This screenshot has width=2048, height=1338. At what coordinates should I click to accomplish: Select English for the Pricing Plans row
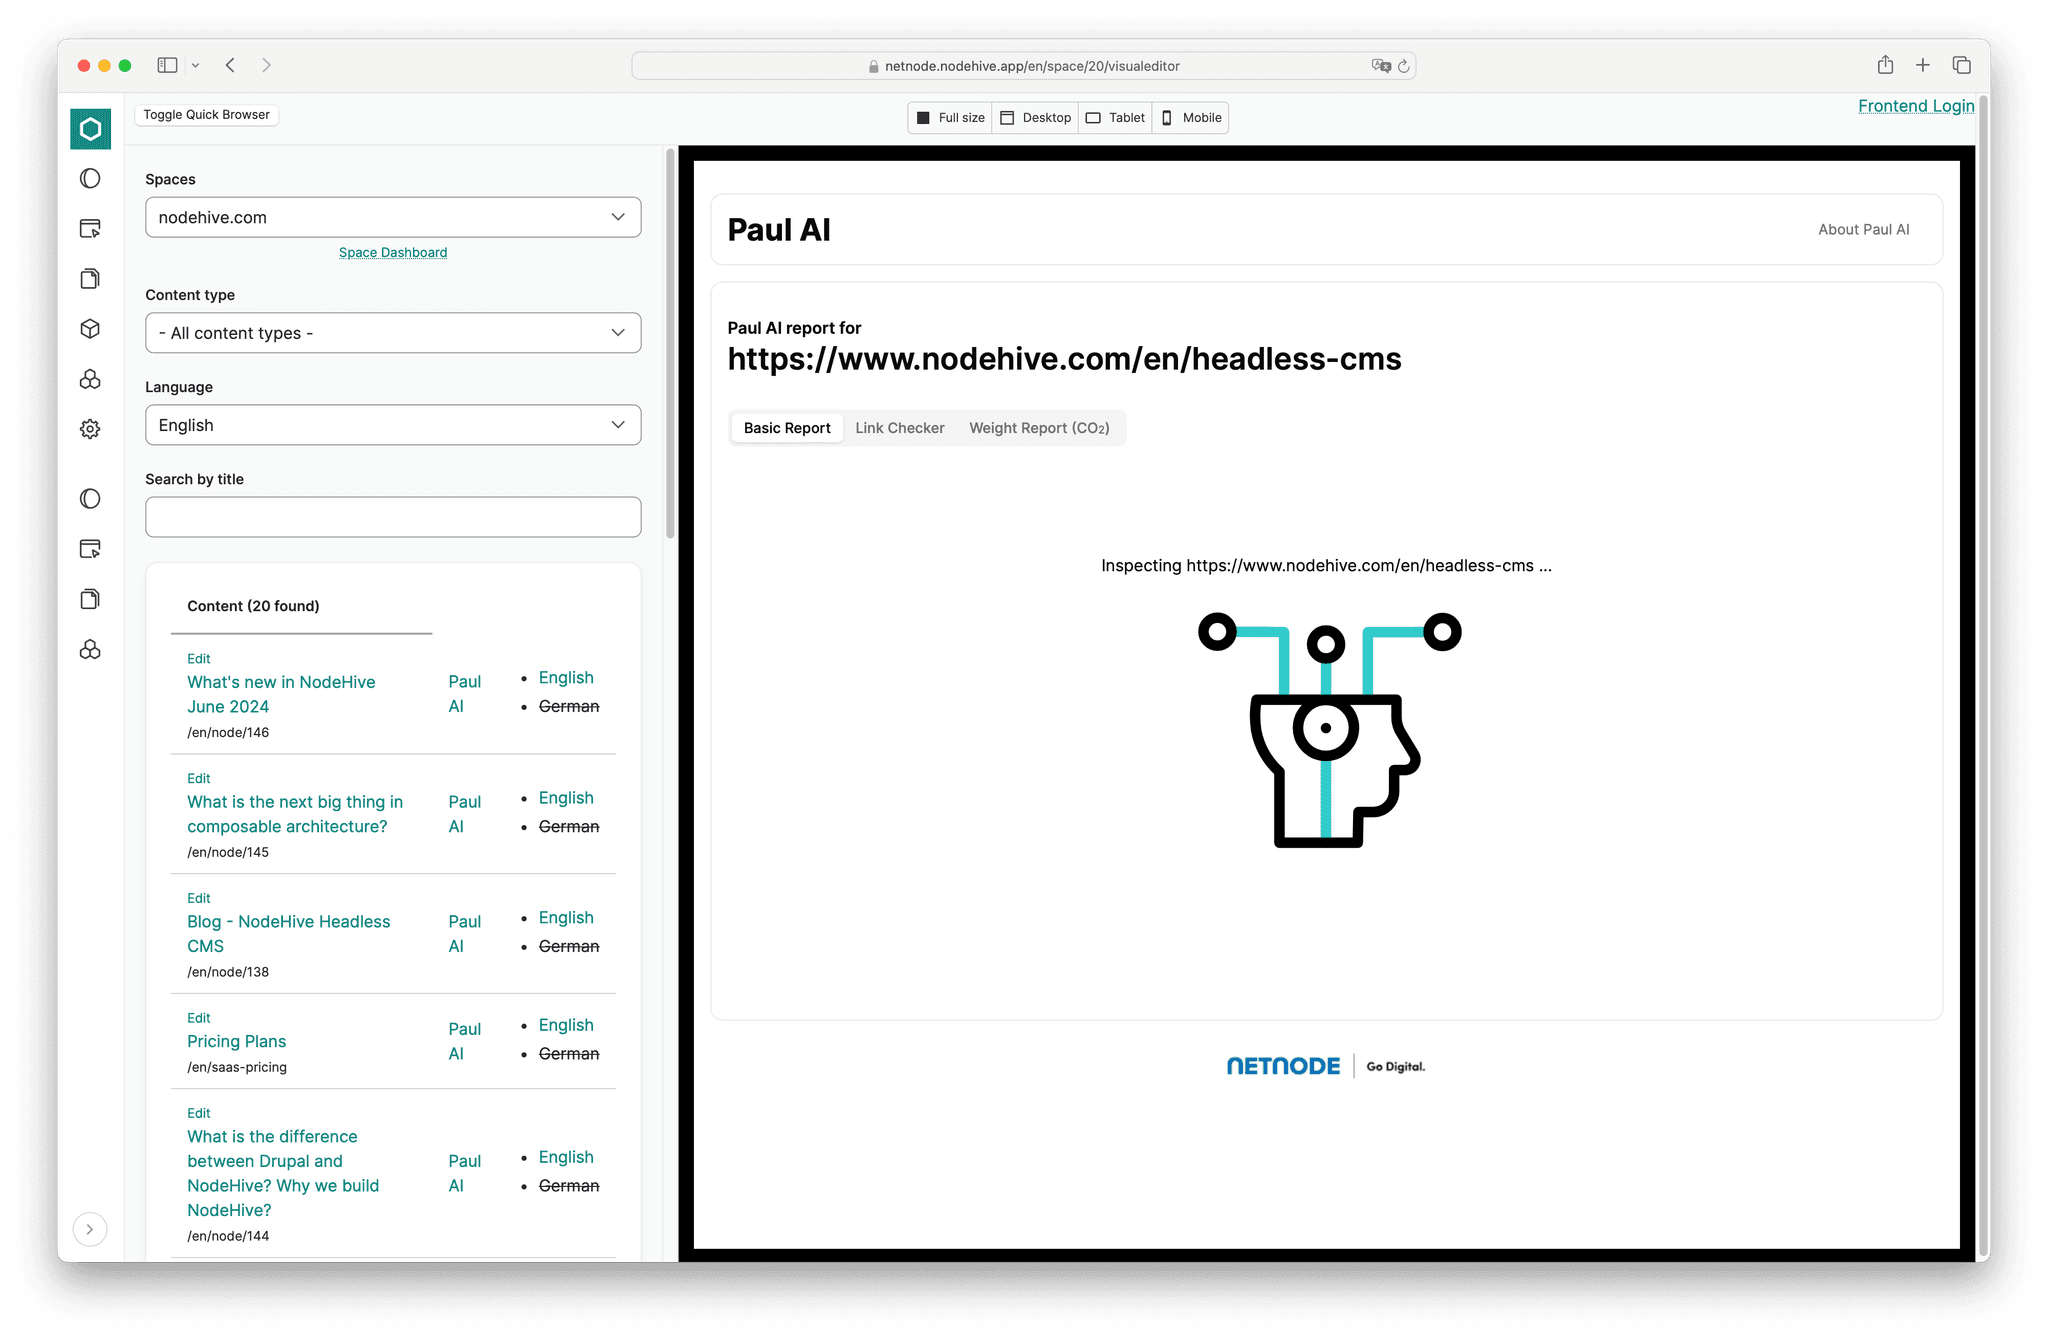point(566,1025)
